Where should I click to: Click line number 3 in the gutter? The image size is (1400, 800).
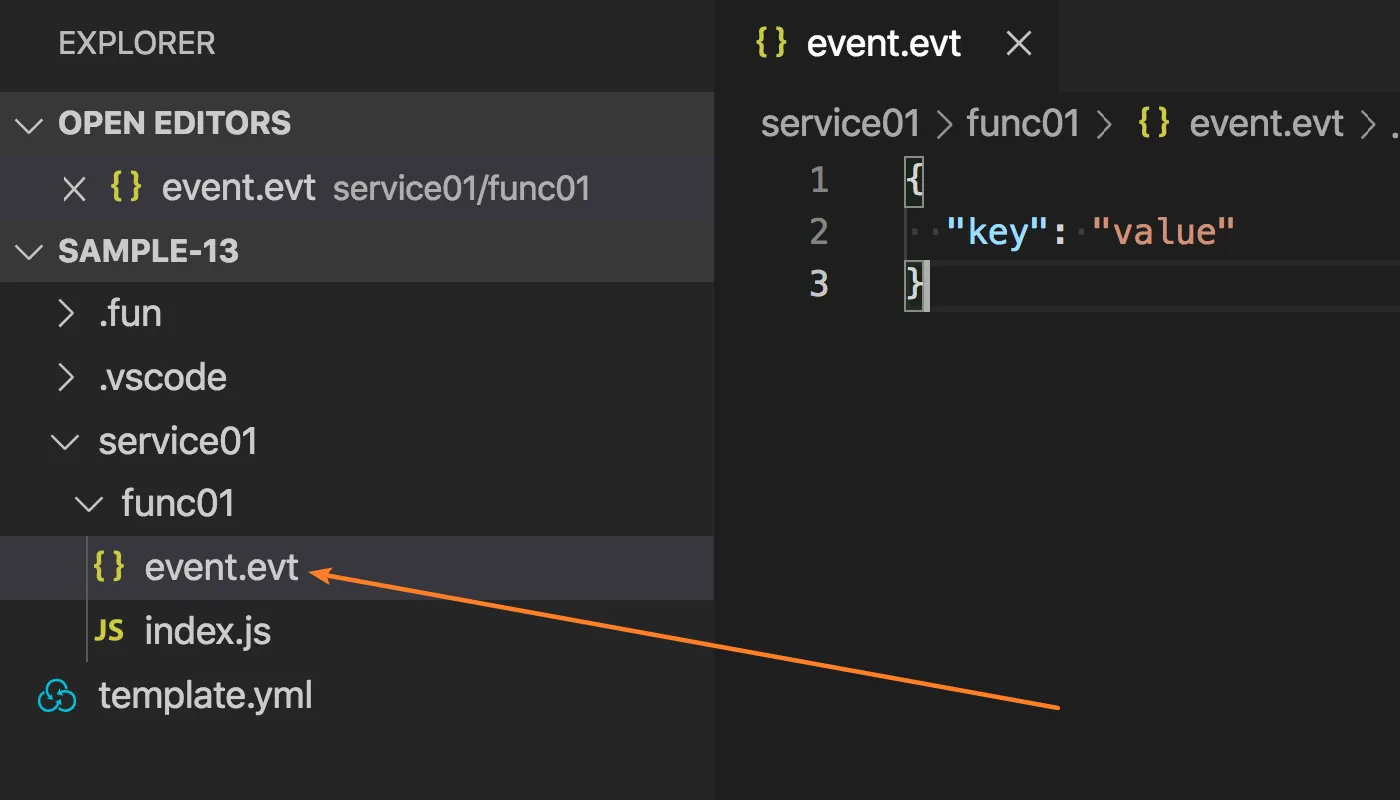point(820,284)
